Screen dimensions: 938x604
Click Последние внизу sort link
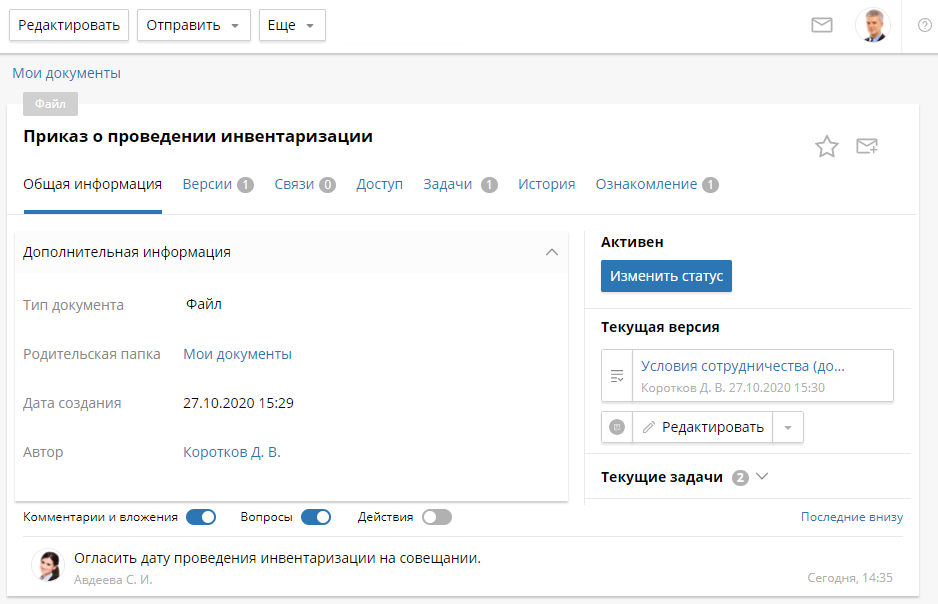(851, 517)
